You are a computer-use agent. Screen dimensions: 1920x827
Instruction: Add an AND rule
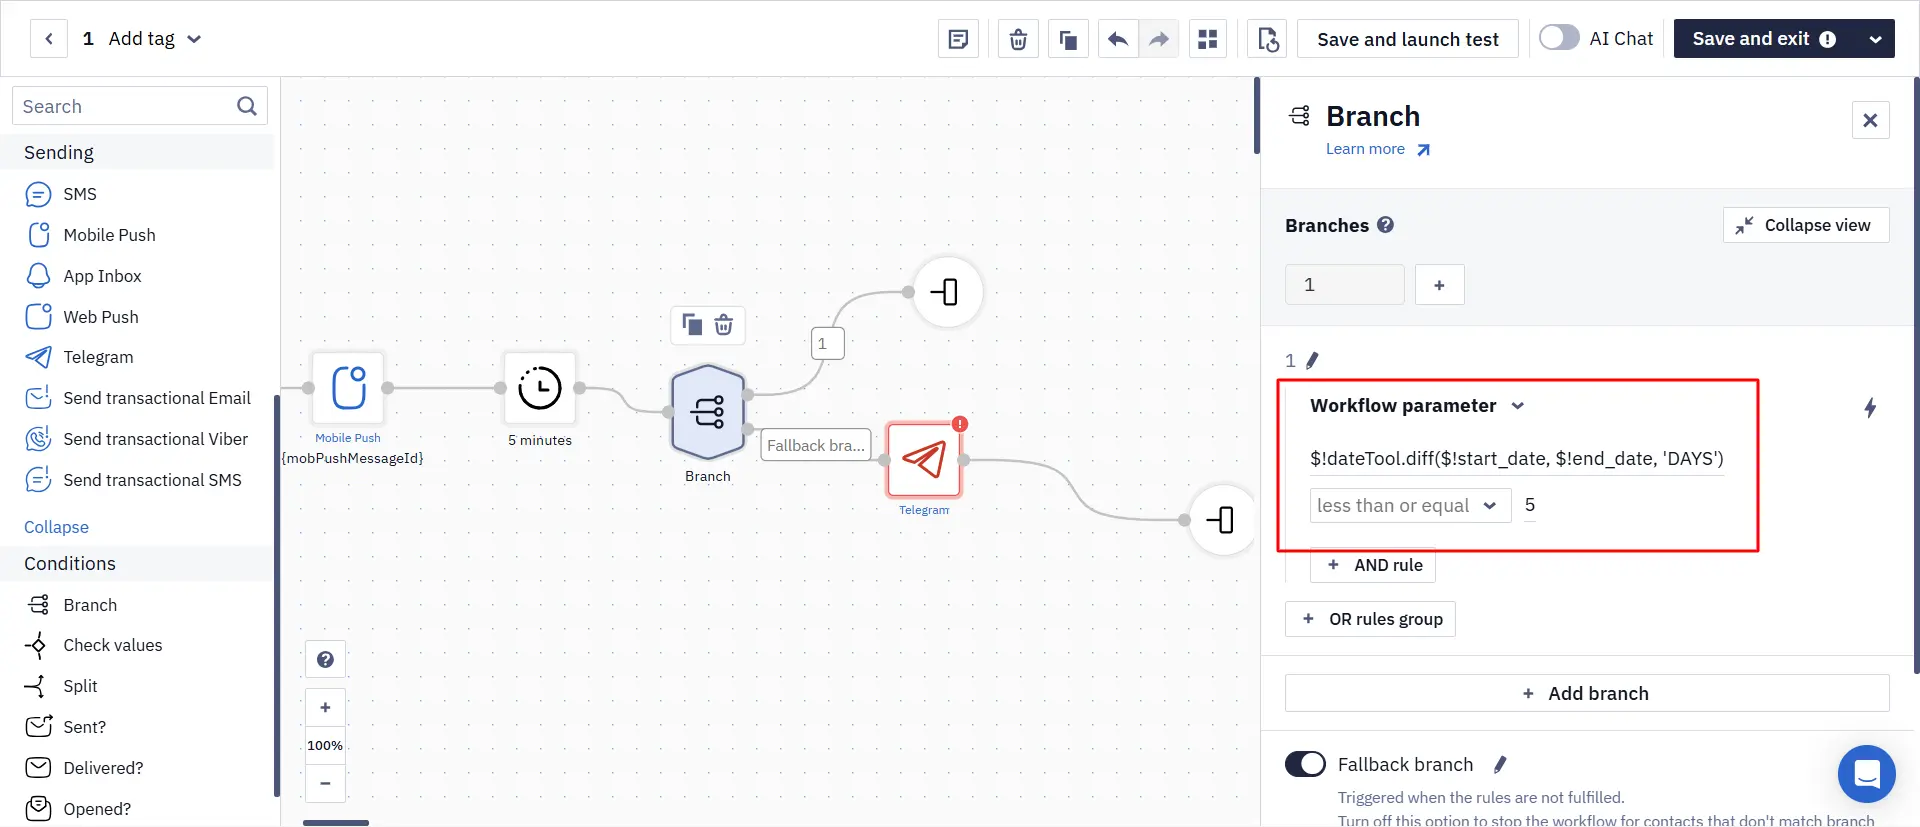point(1373,565)
